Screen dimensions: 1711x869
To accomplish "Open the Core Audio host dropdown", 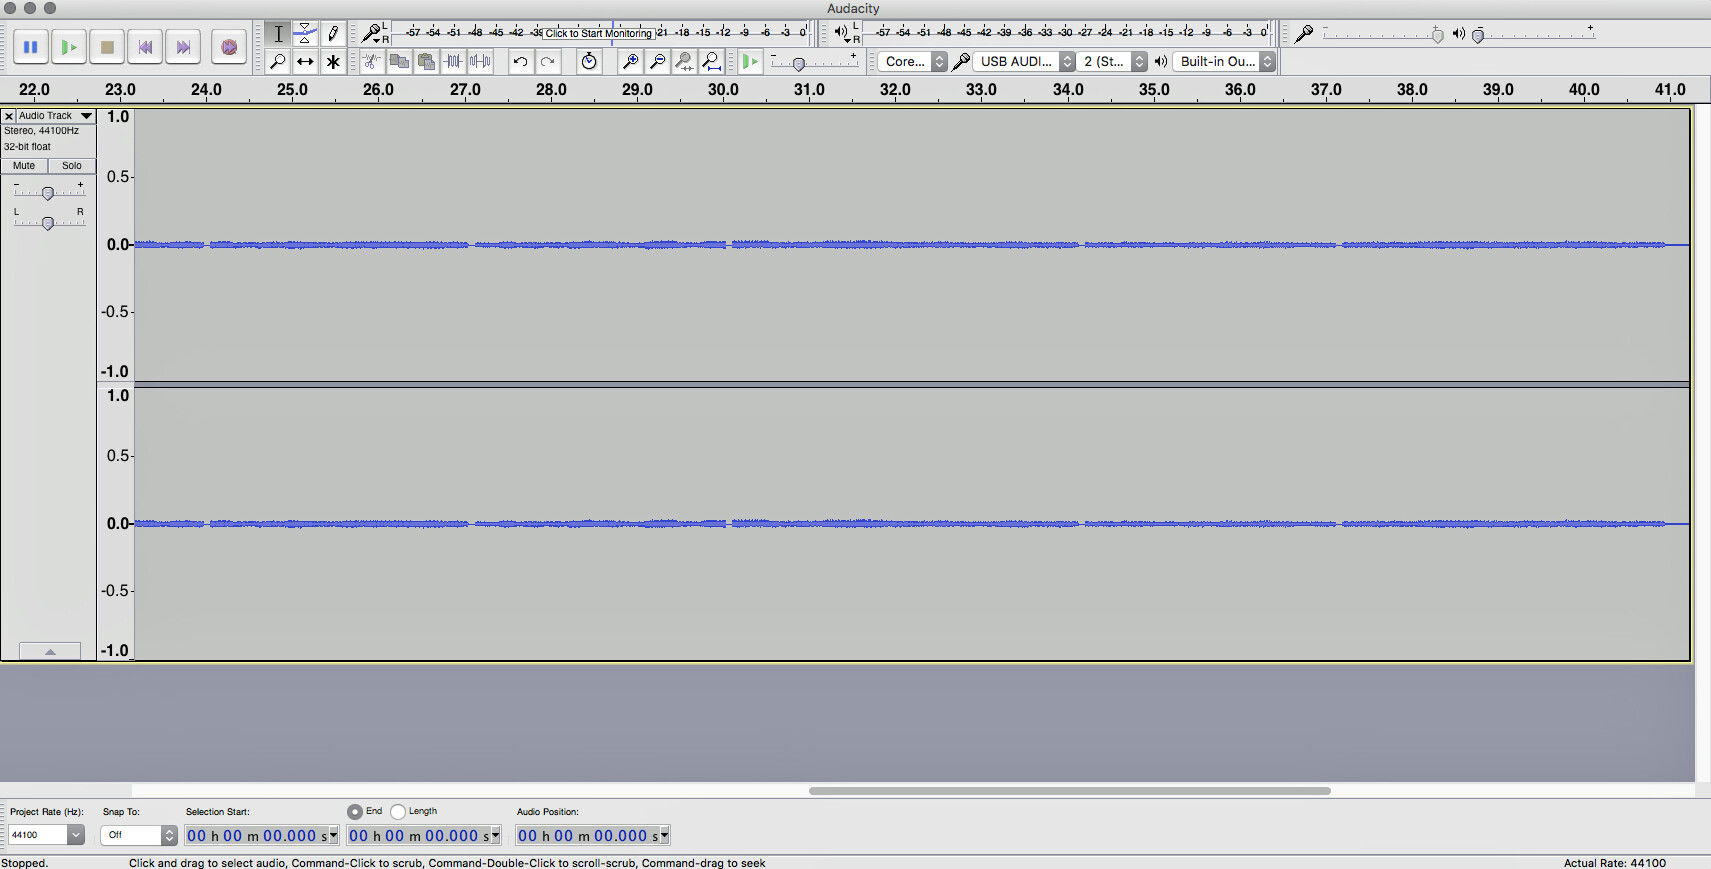I will point(912,62).
